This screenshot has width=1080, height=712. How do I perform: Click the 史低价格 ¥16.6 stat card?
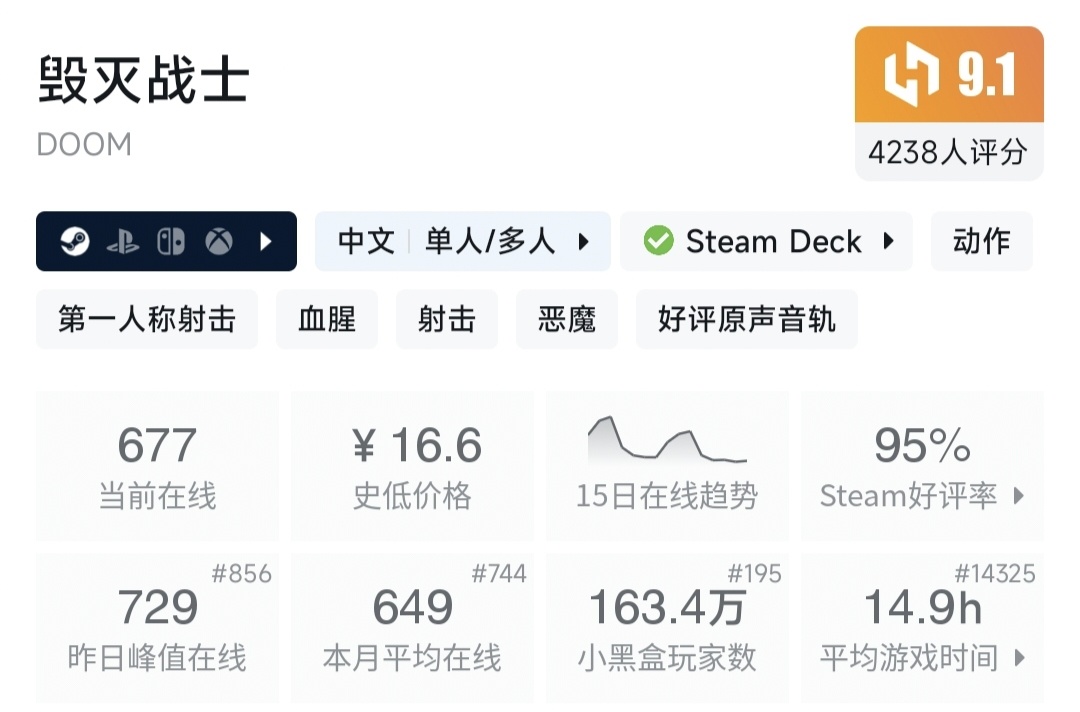tap(412, 465)
